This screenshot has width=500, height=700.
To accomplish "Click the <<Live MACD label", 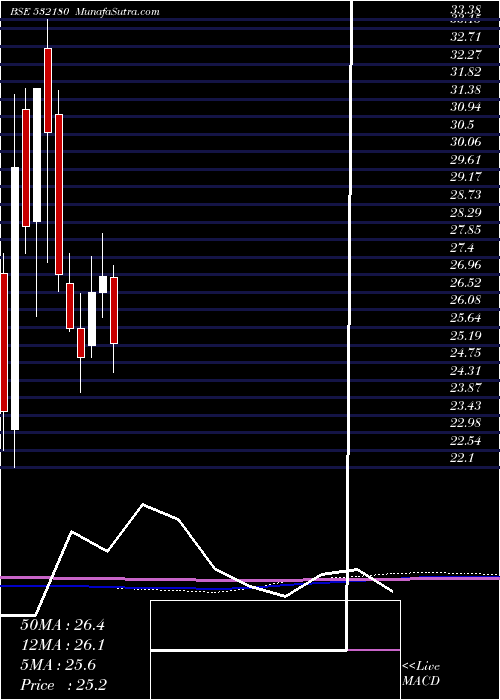I will (421, 674).
